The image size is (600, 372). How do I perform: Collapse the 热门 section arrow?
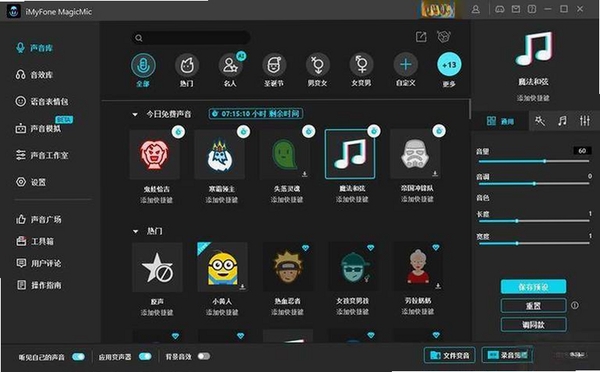[135, 231]
